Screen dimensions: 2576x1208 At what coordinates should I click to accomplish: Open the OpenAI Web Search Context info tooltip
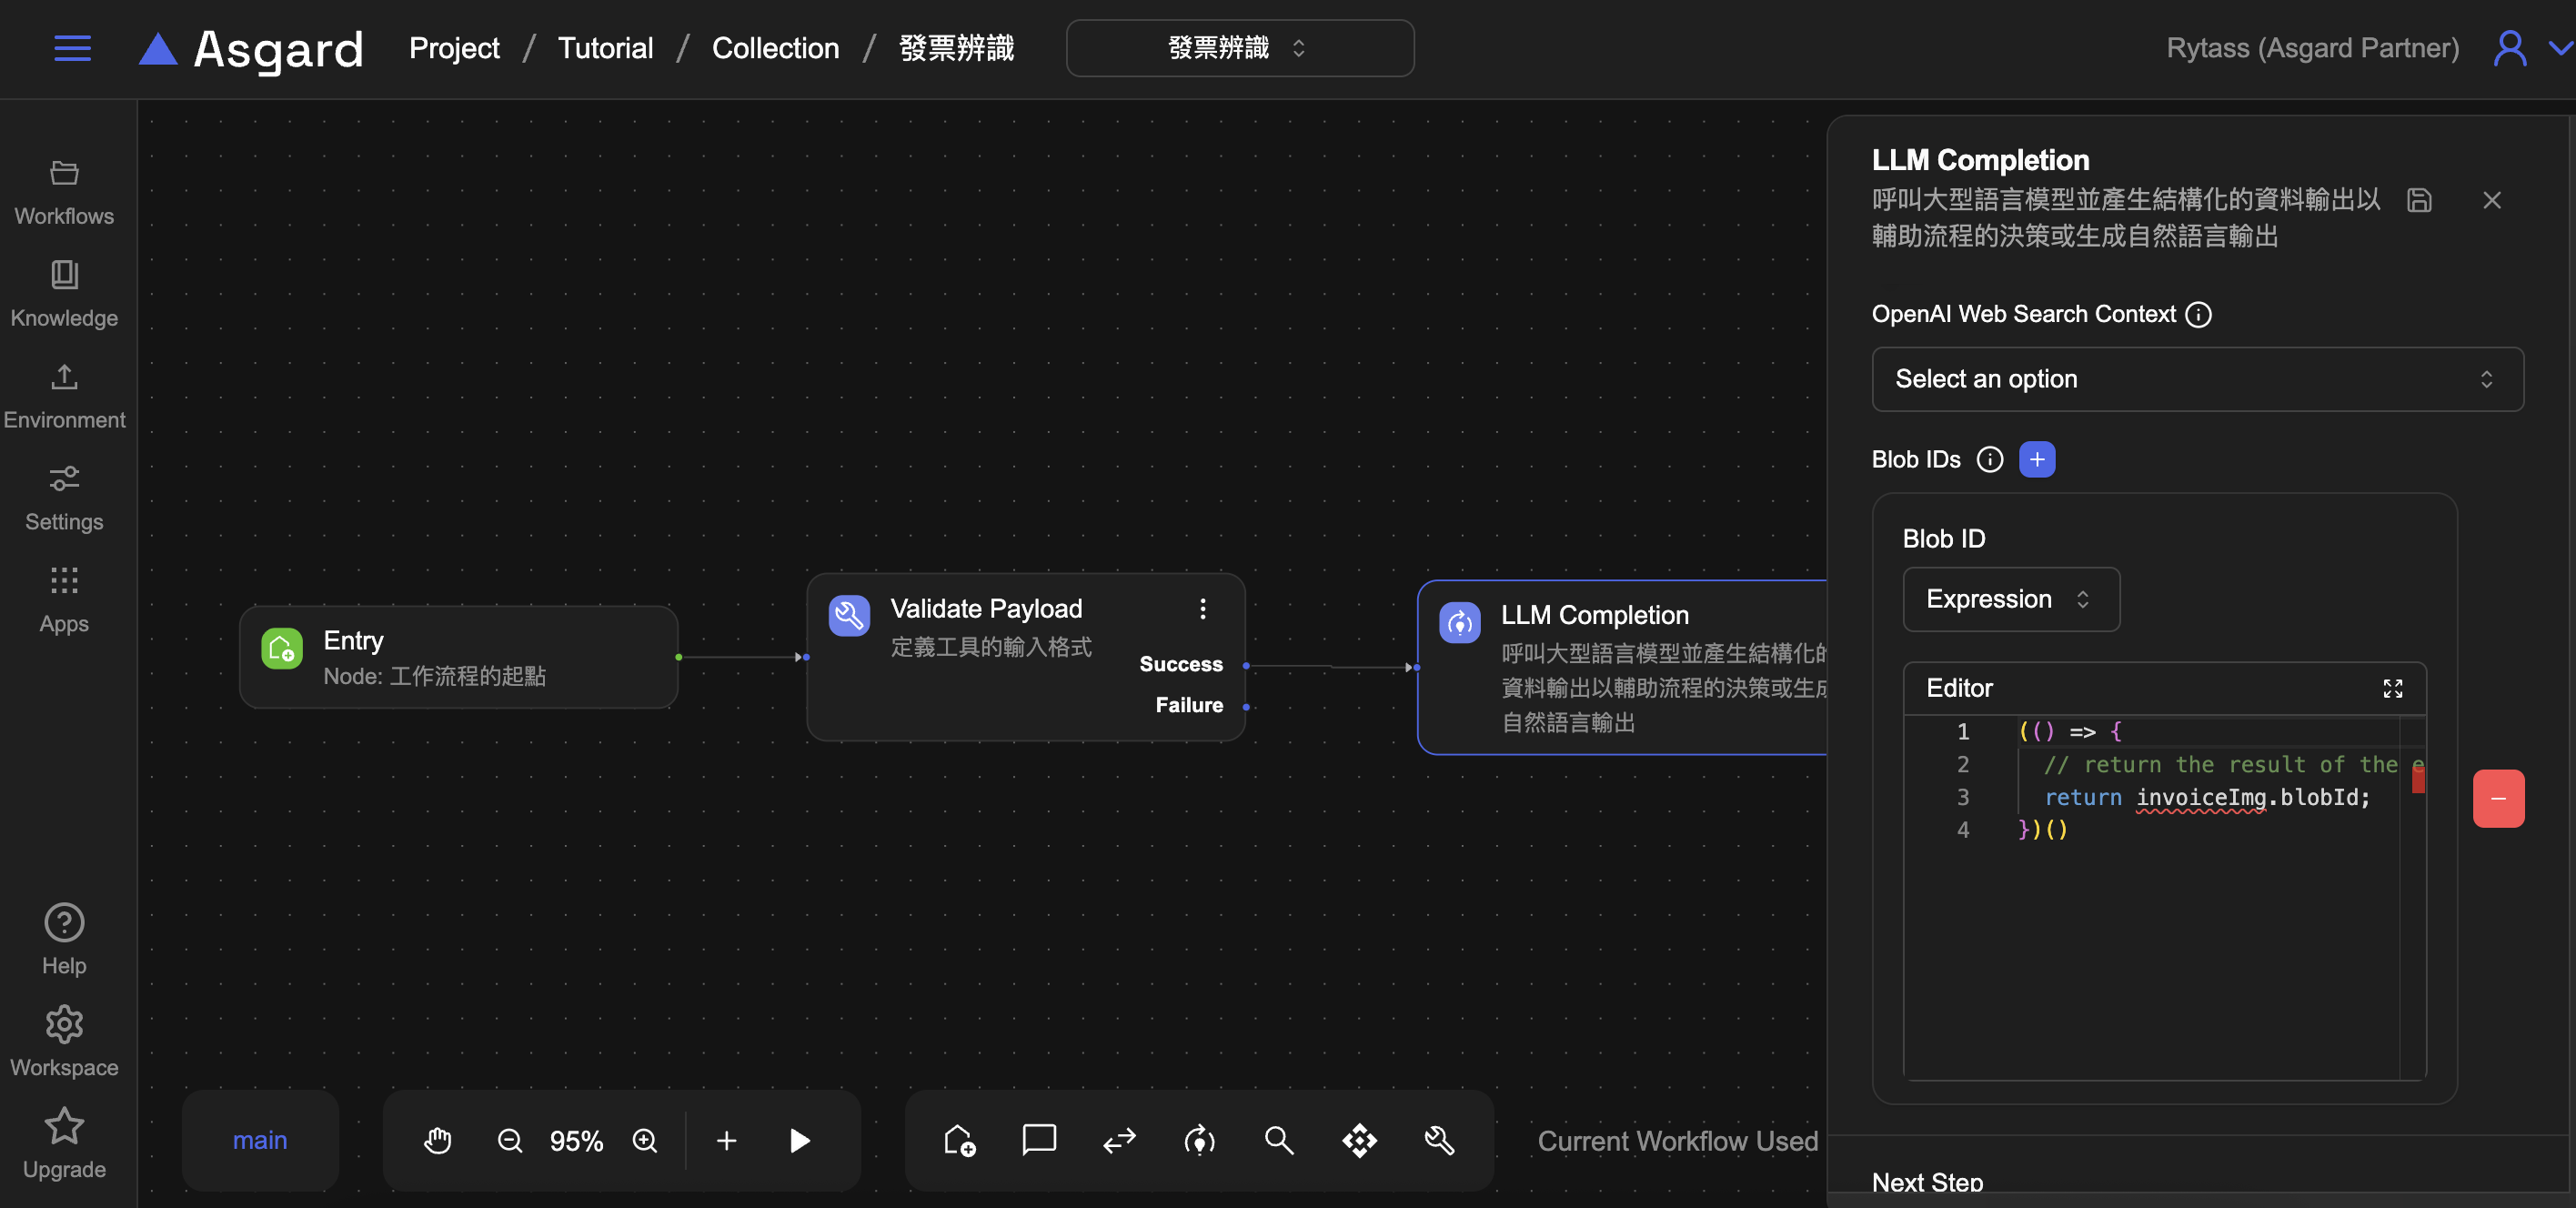tap(2199, 314)
